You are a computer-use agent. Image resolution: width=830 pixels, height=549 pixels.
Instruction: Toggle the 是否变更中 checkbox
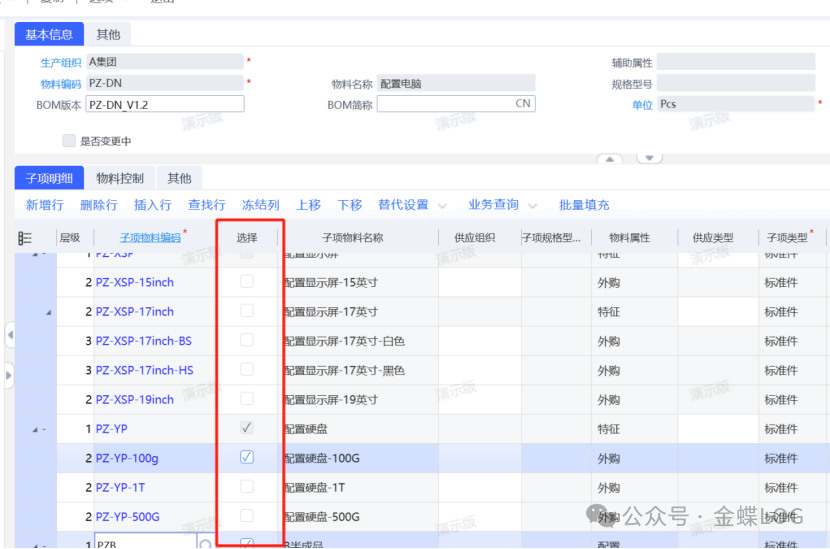coord(69,141)
